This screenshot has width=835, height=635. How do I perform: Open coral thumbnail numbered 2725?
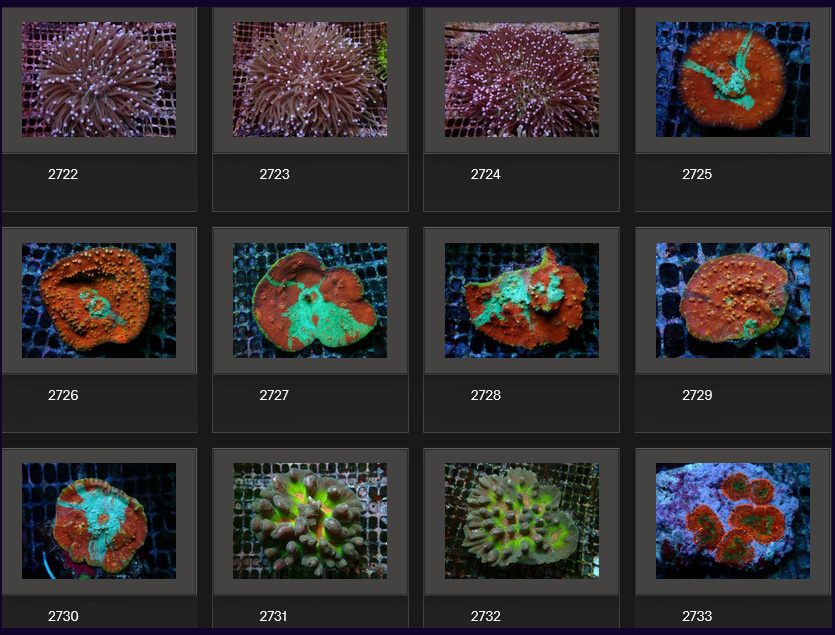pos(733,79)
